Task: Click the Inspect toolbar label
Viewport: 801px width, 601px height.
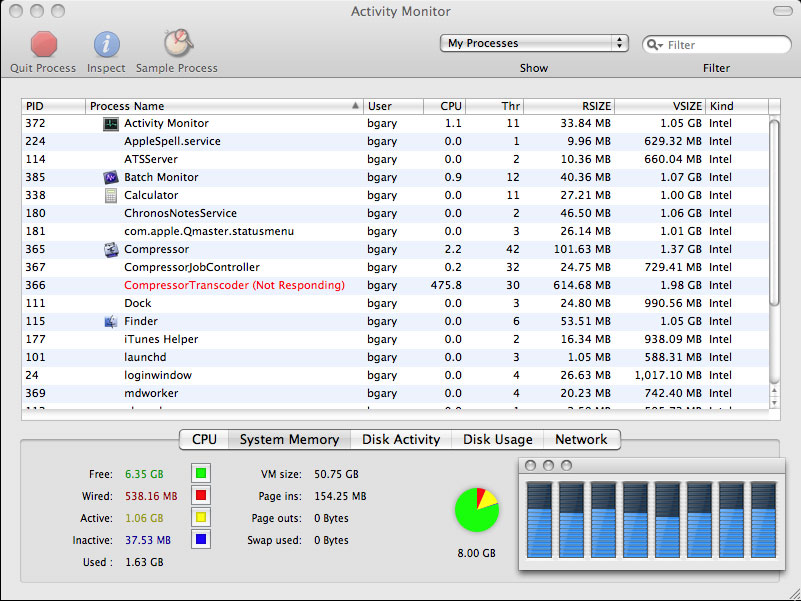Action: [x=106, y=68]
